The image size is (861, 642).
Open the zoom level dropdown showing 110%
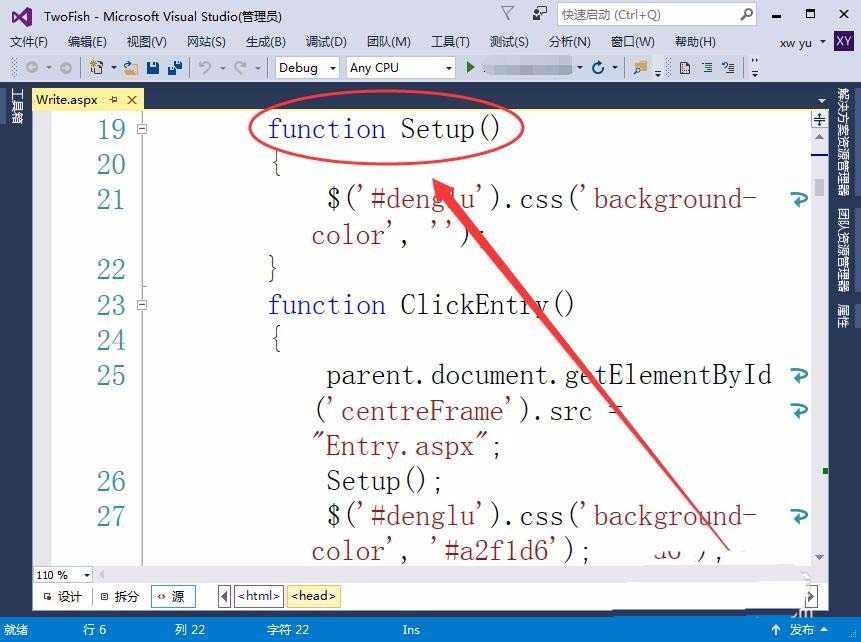pyautogui.click(x=62, y=575)
